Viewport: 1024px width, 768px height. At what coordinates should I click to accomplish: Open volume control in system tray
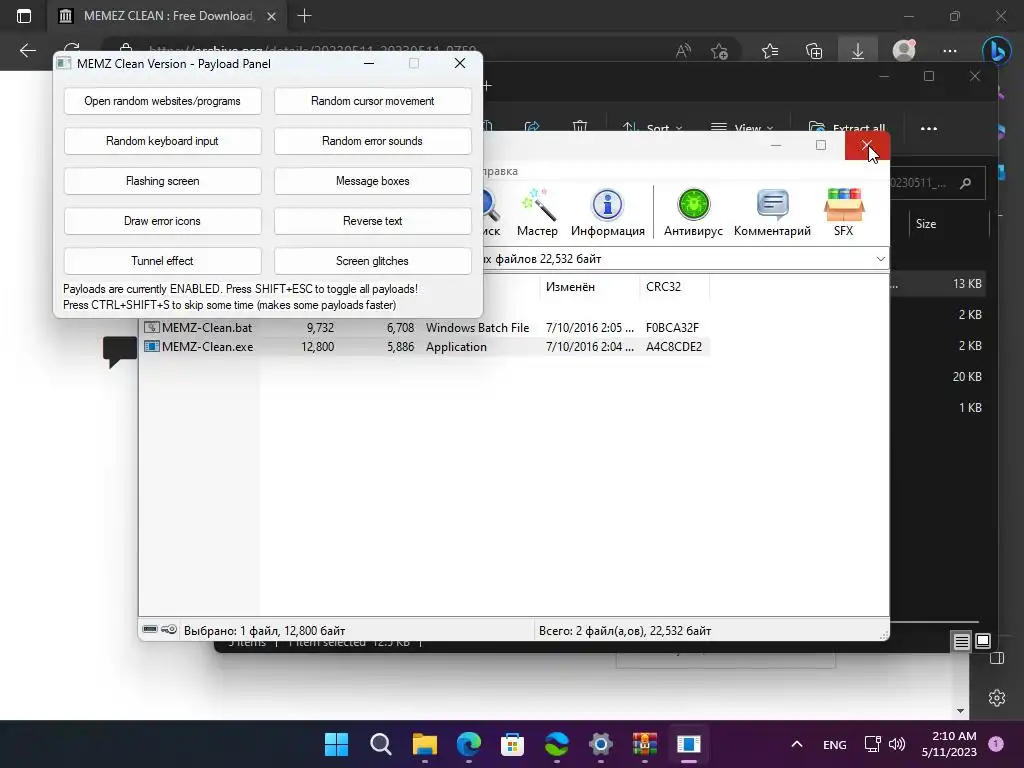tap(897, 744)
